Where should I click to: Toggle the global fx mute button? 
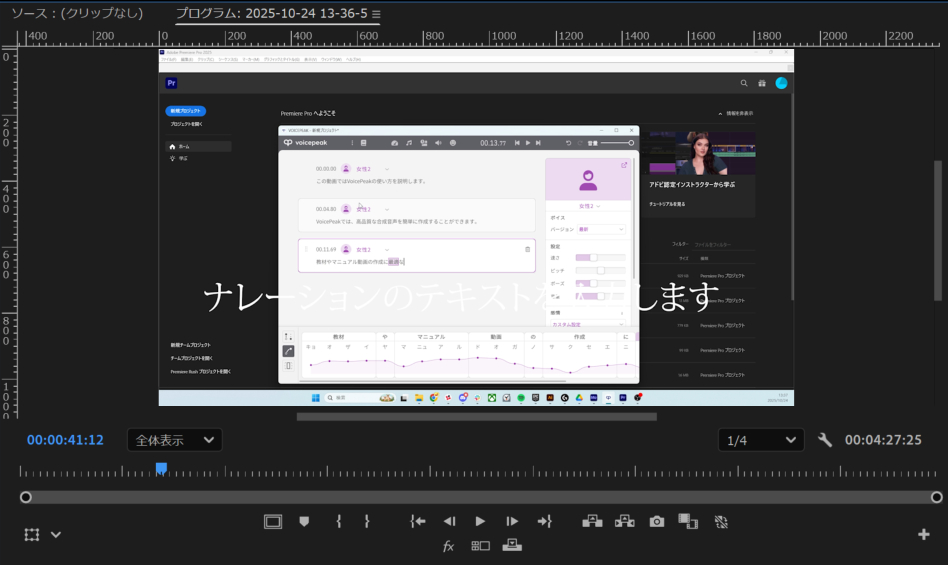click(x=449, y=546)
